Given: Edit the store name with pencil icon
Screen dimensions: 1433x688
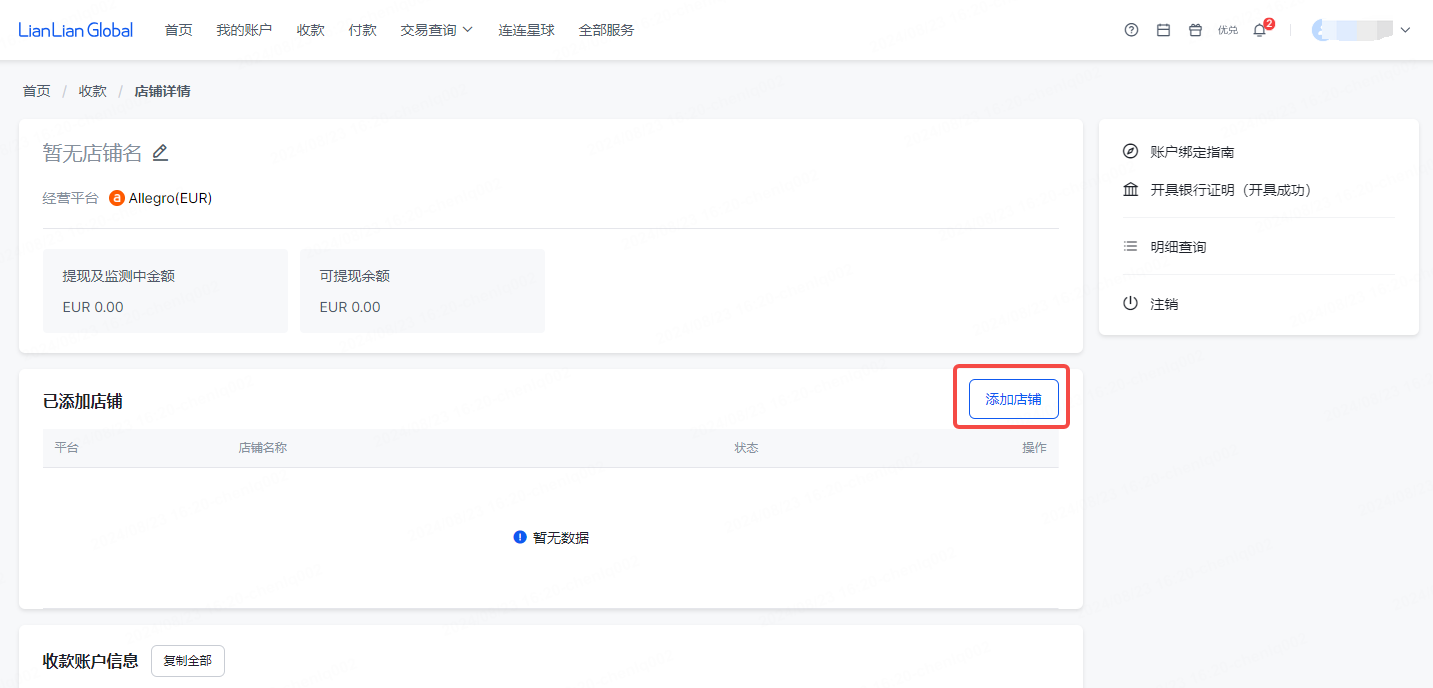Looking at the screenshot, I should [x=160, y=153].
